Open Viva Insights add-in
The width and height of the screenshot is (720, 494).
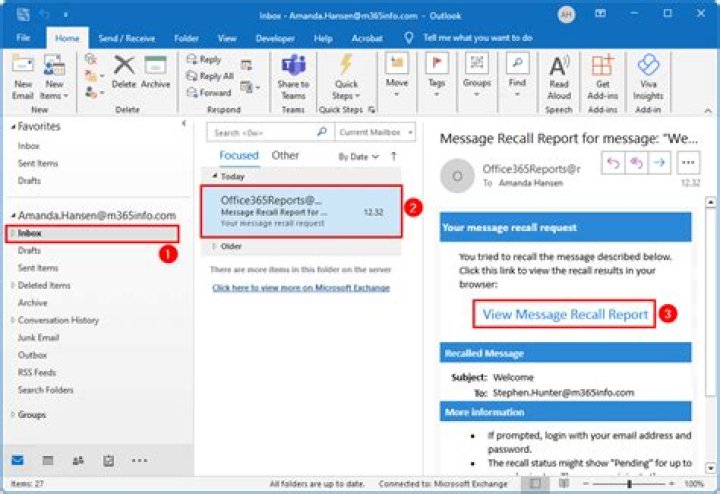(x=648, y=75)
